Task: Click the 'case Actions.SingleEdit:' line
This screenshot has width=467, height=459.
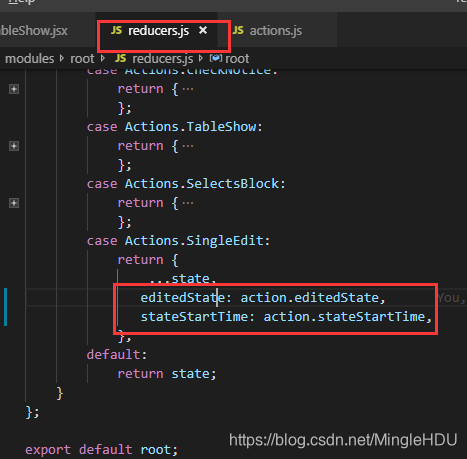Action: [178, 241]
